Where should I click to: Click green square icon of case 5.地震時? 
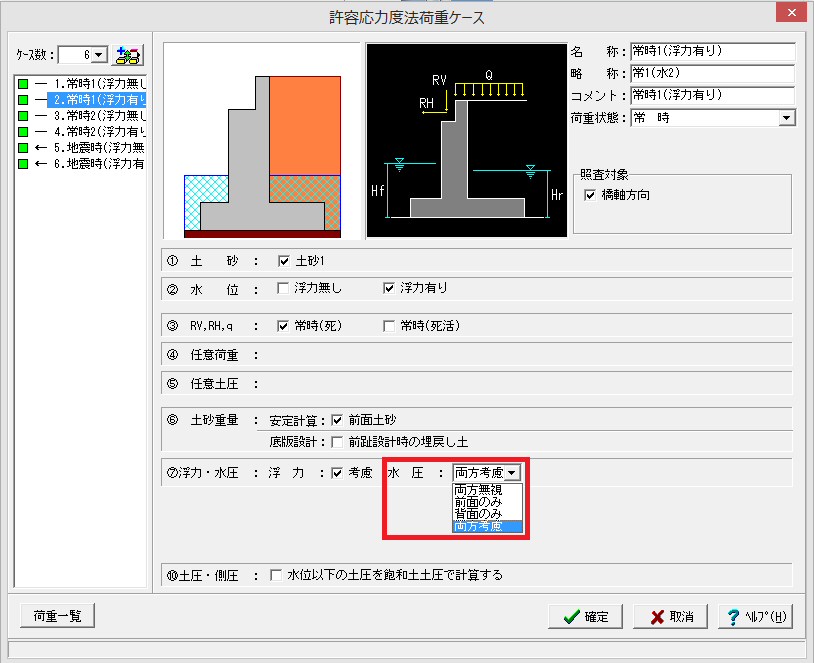(x=23, y=148)
